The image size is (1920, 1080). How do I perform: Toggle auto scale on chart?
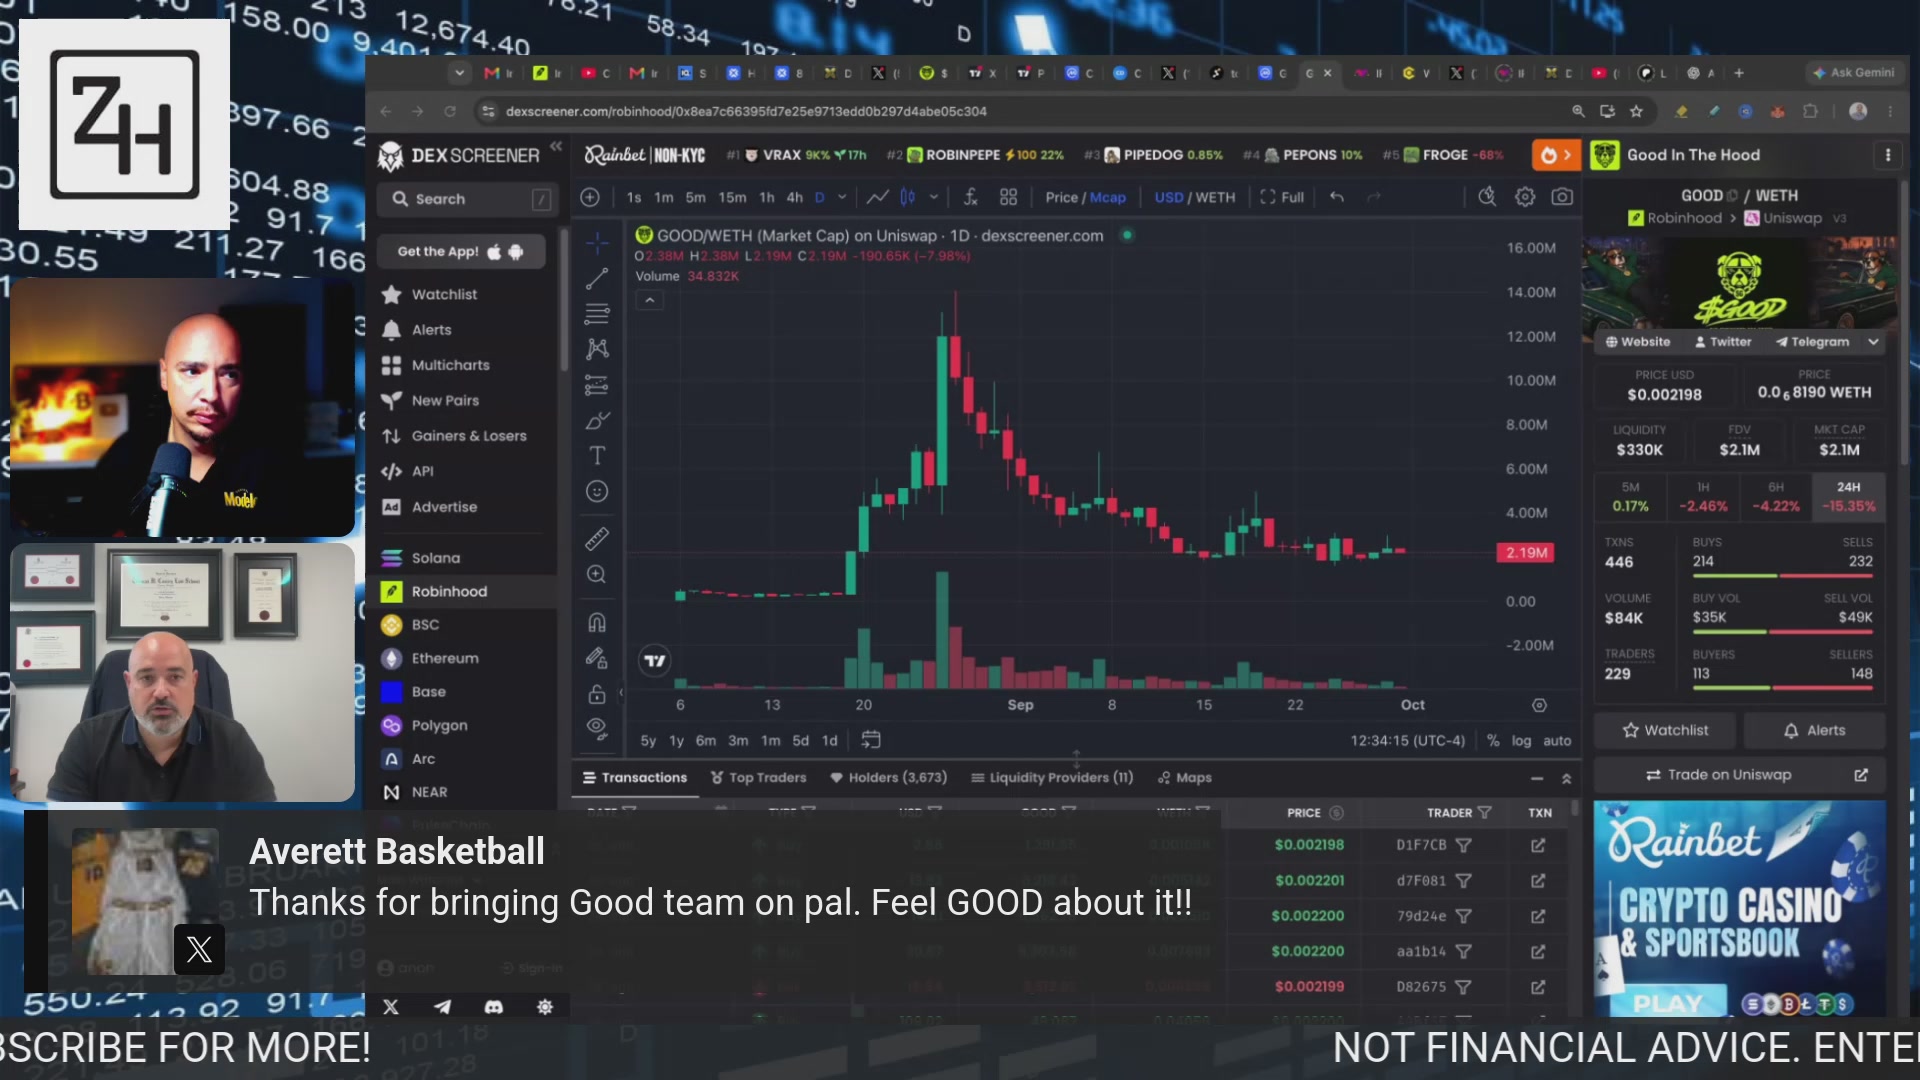1557,741
